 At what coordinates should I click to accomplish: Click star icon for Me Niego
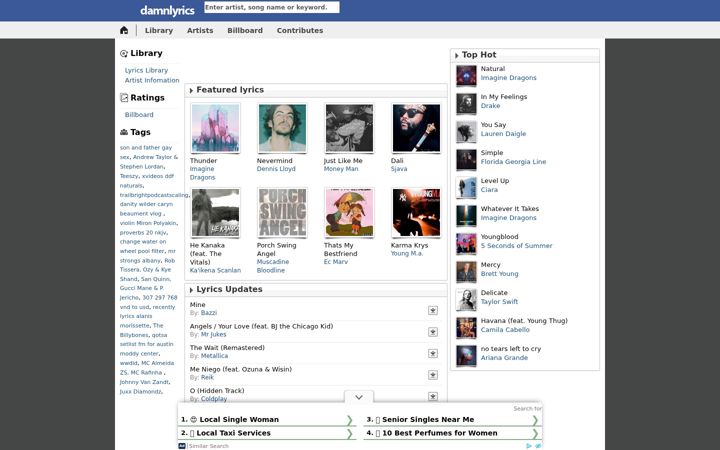433,375
